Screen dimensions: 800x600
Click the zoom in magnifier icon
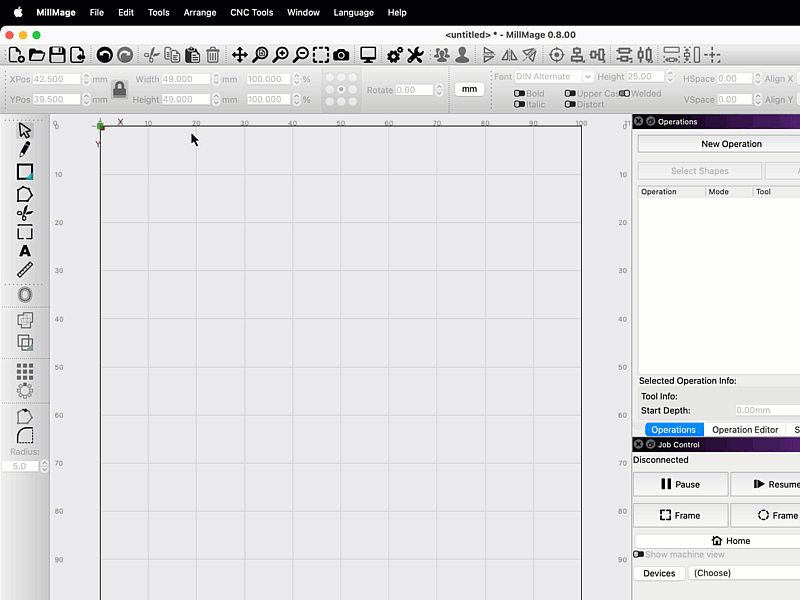281,55
